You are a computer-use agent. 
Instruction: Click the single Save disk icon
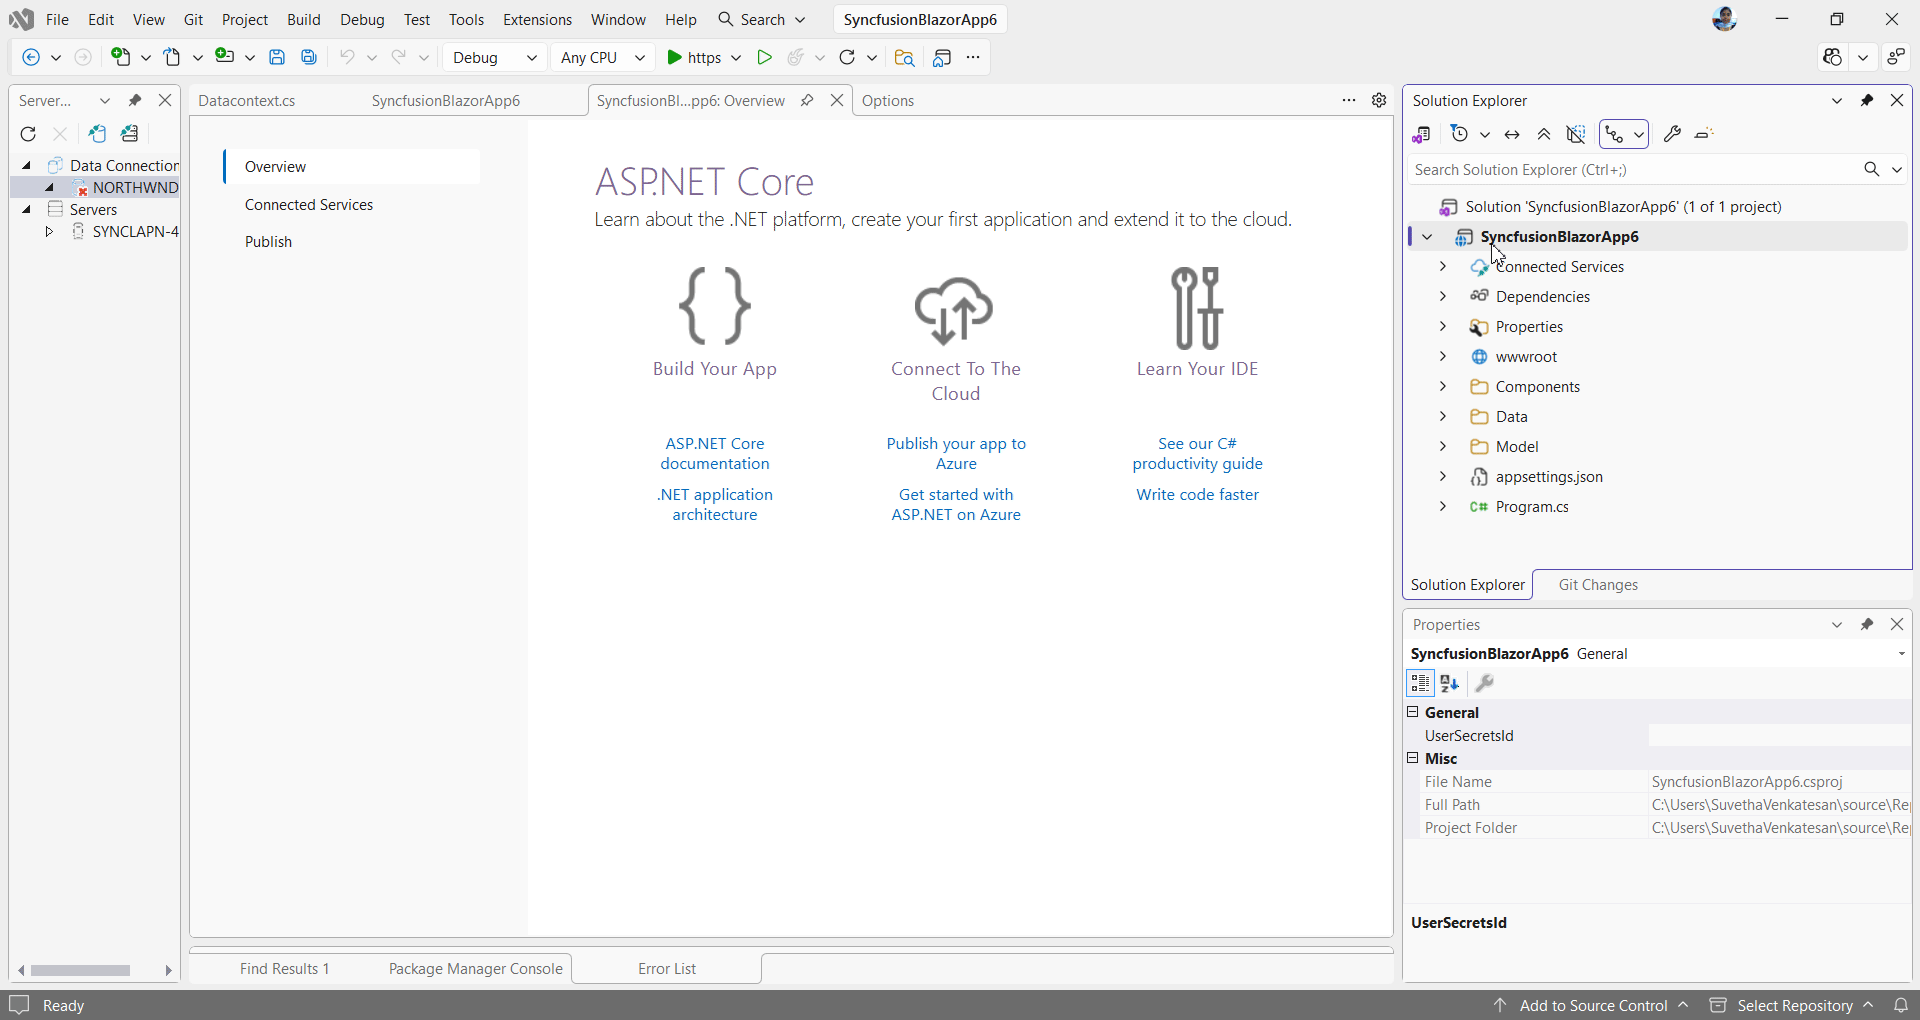(x=277, y=58)
